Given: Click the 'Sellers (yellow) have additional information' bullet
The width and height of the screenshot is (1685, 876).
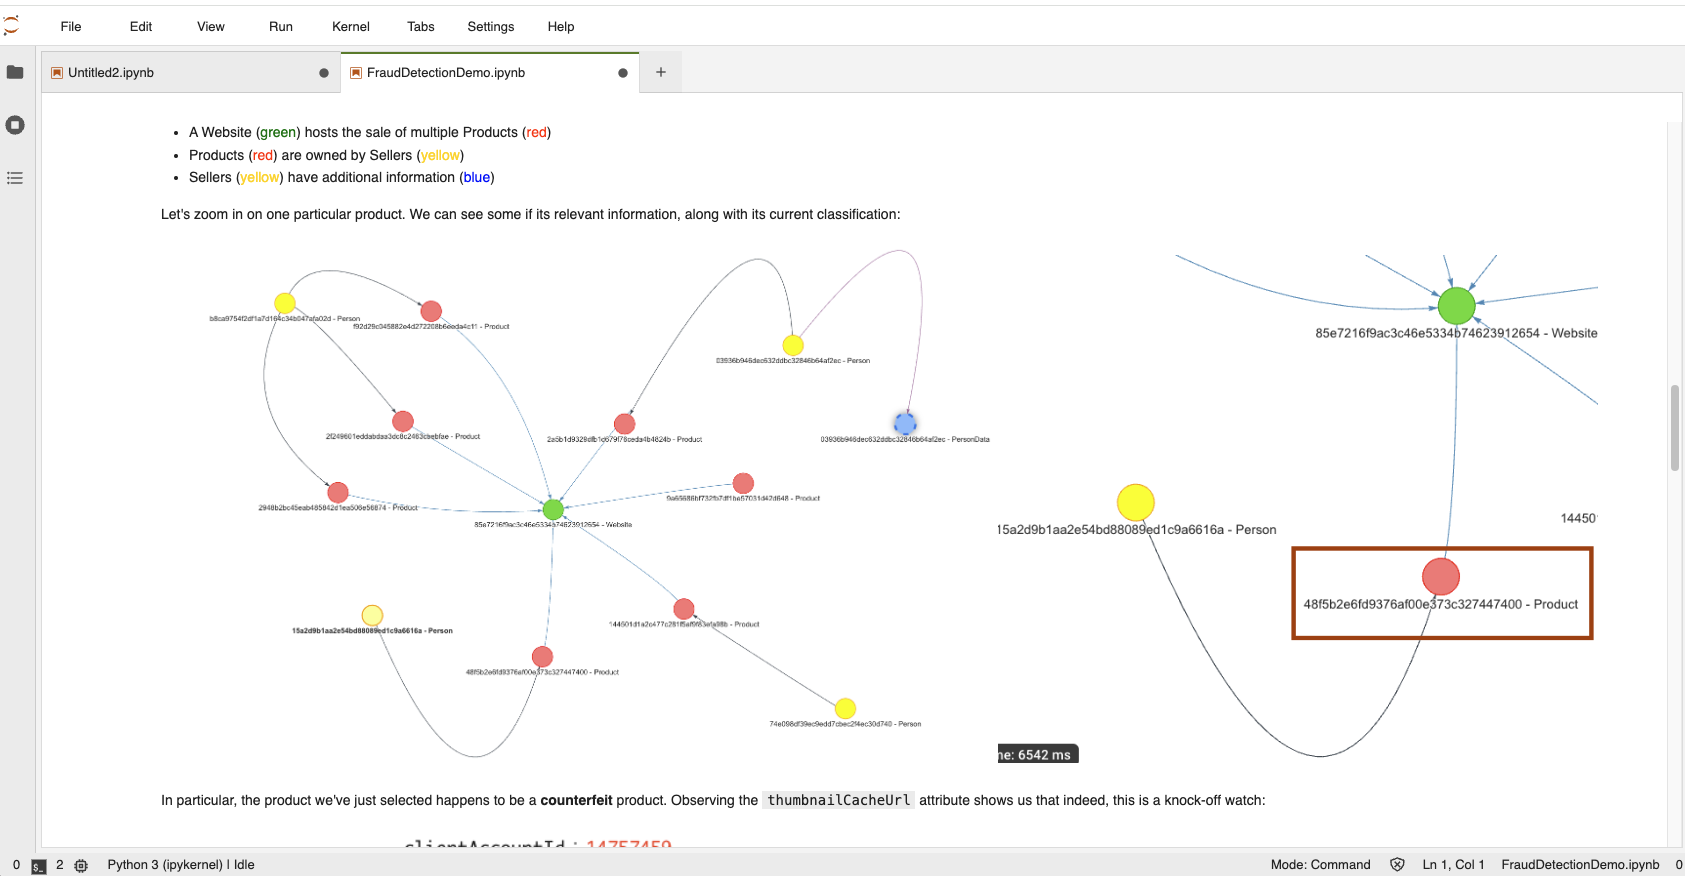Looking at the screenshot, I should [x=342, y=177].
